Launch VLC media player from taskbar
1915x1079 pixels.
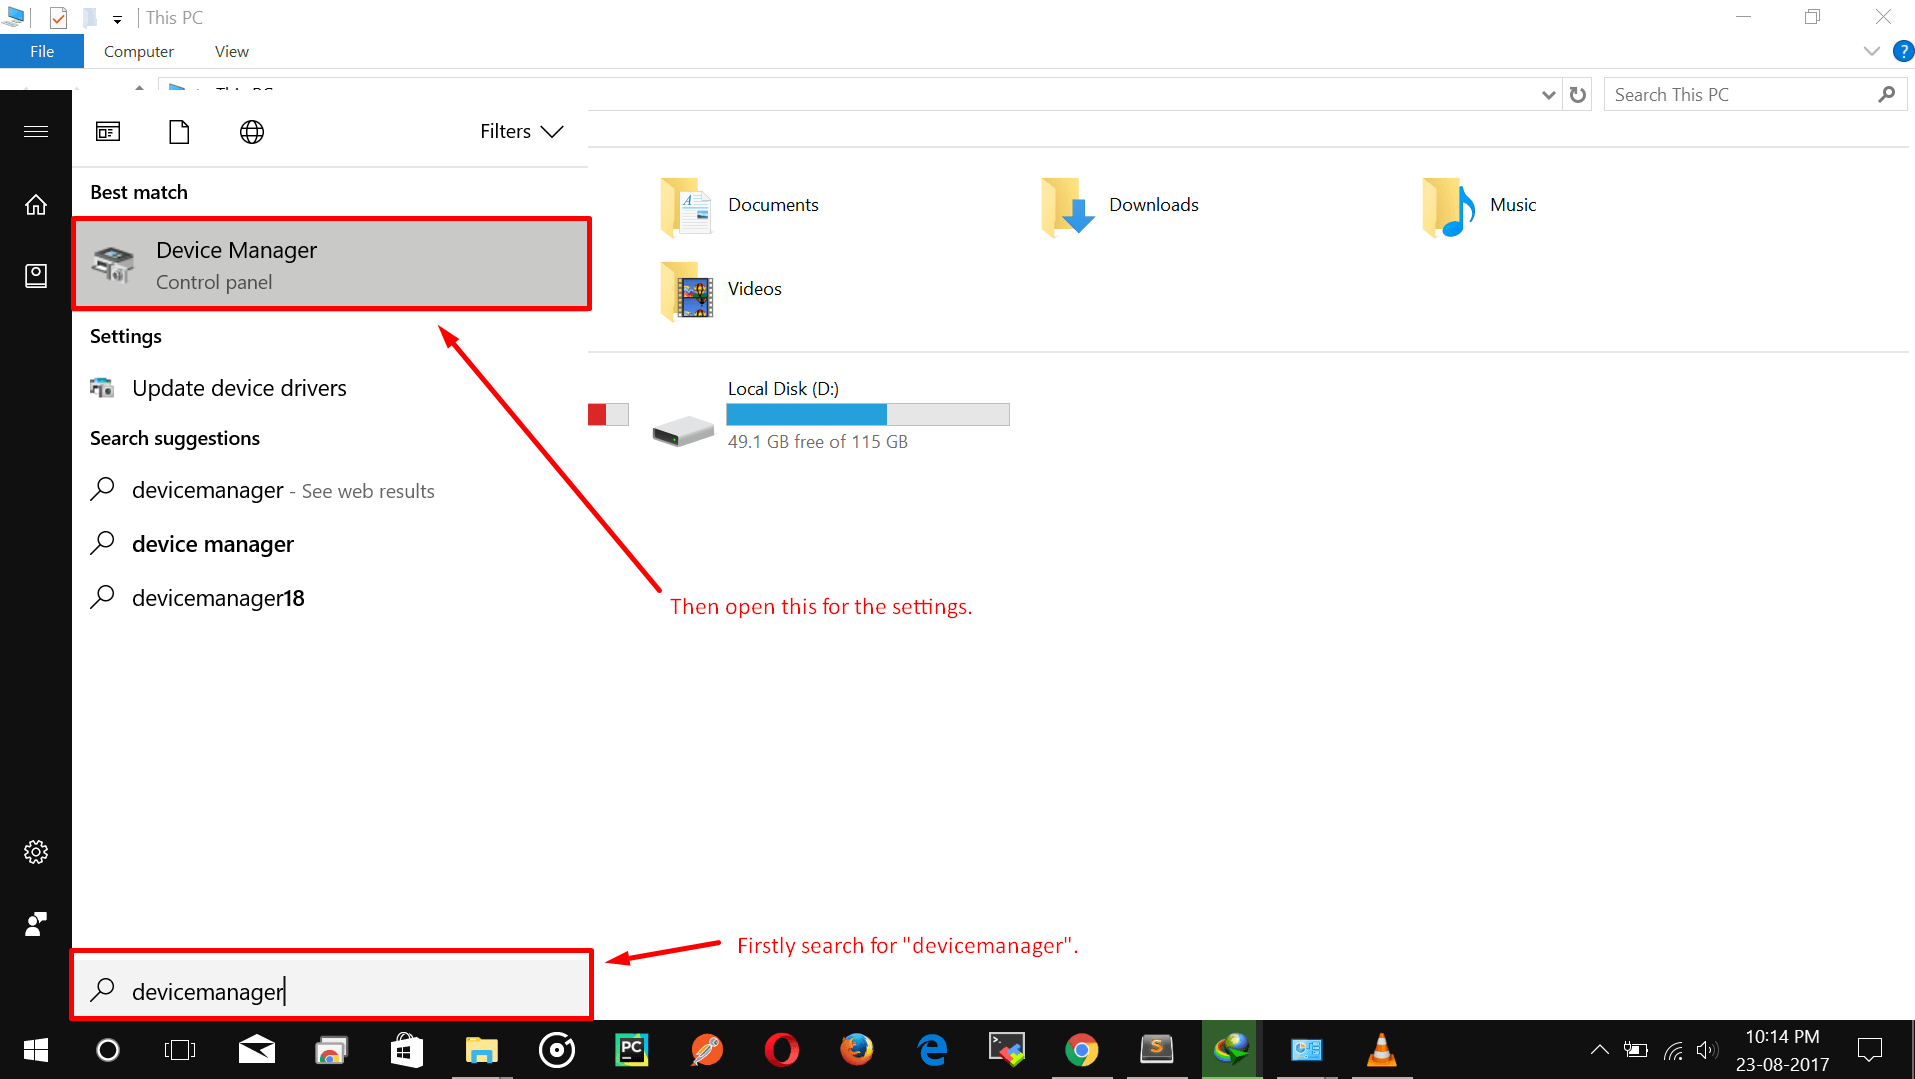pyautogui.click(x=1382, y=1050)
